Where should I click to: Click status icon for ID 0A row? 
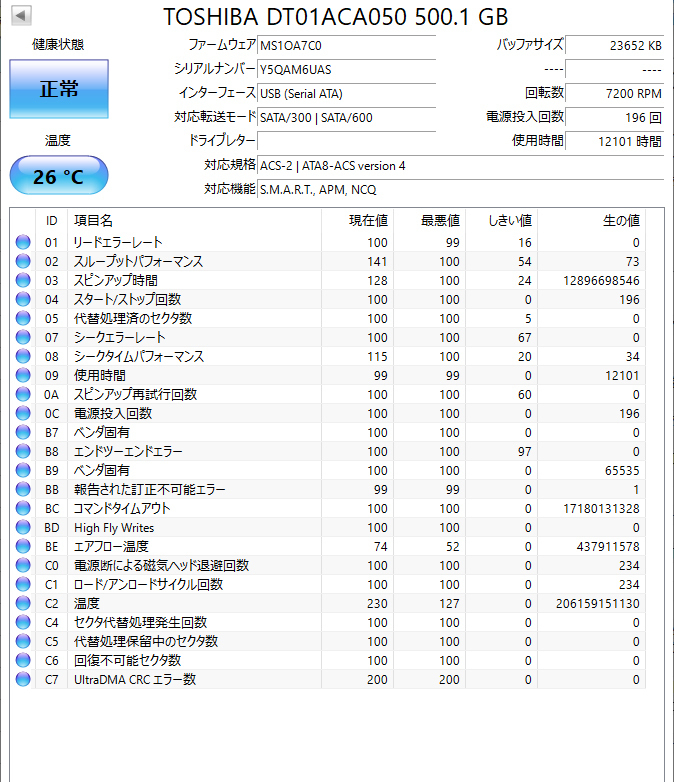point(23,394)
